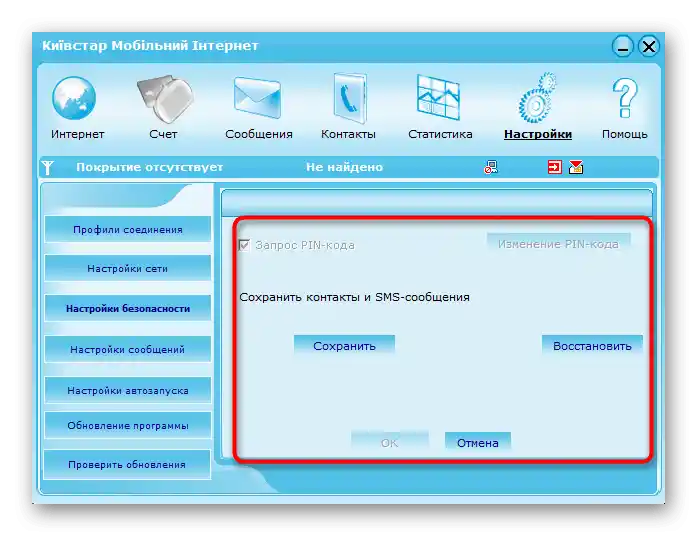Click the envelope message status icon
Image resolution: width=697 pixels, height=536 pixels.
tap(576, 167)
